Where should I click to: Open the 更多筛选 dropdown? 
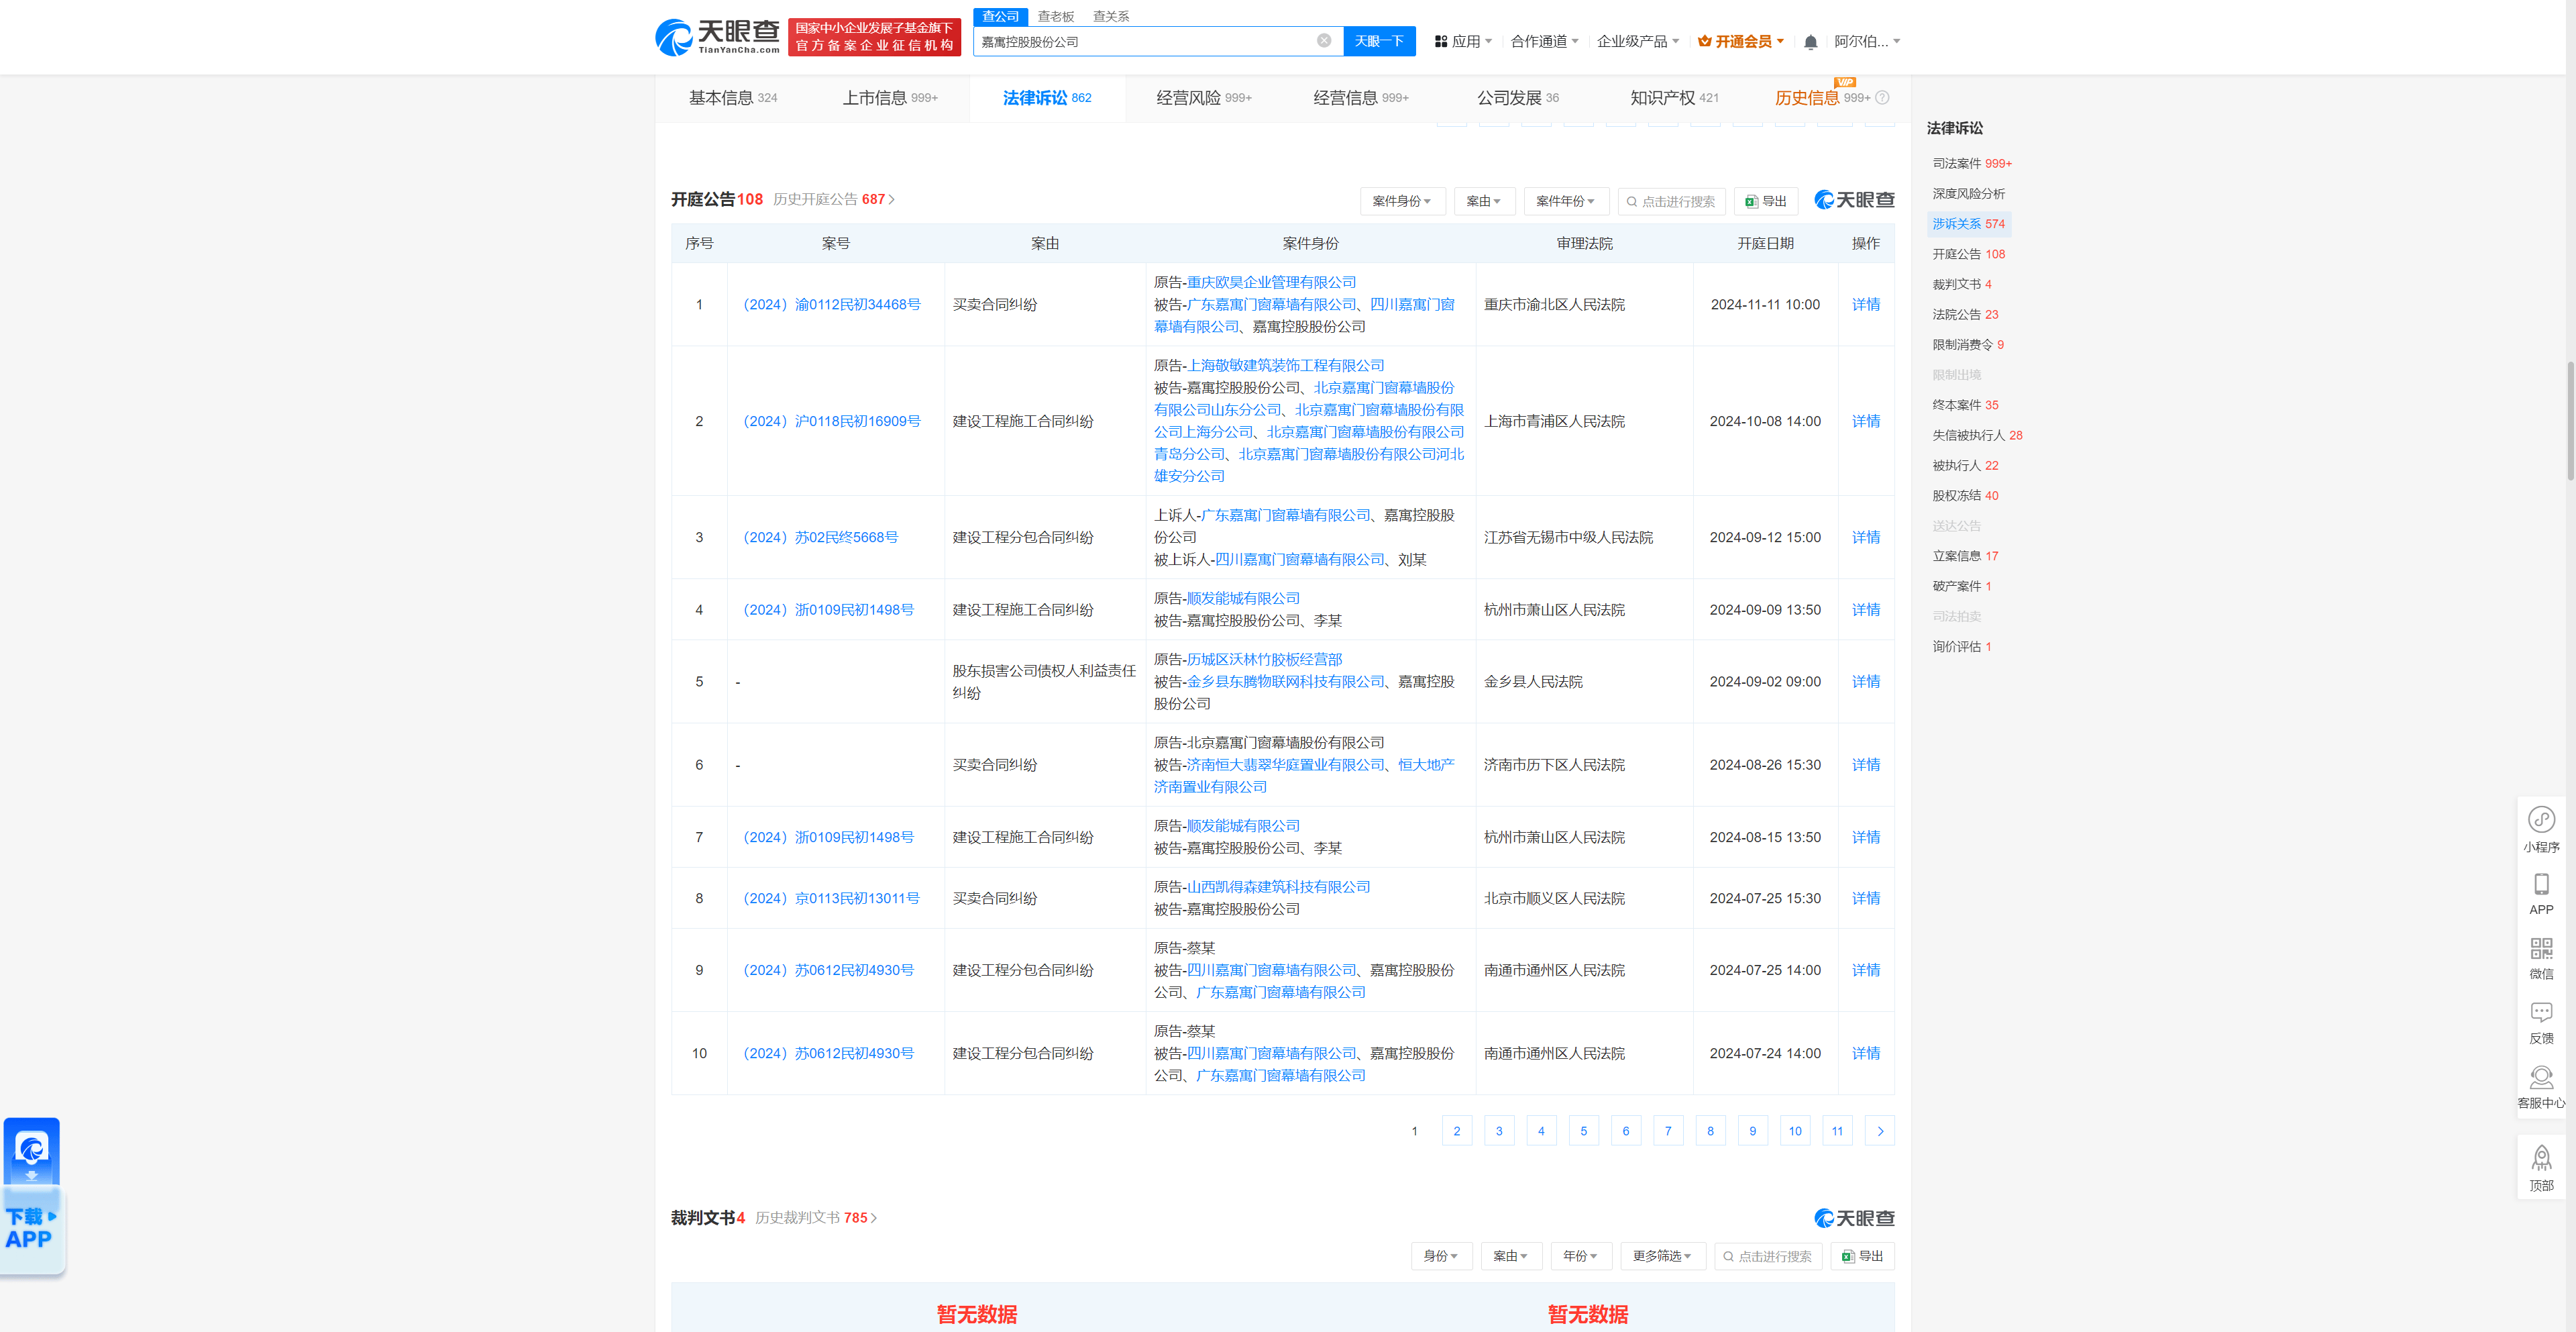(x=1662, y=1256)
